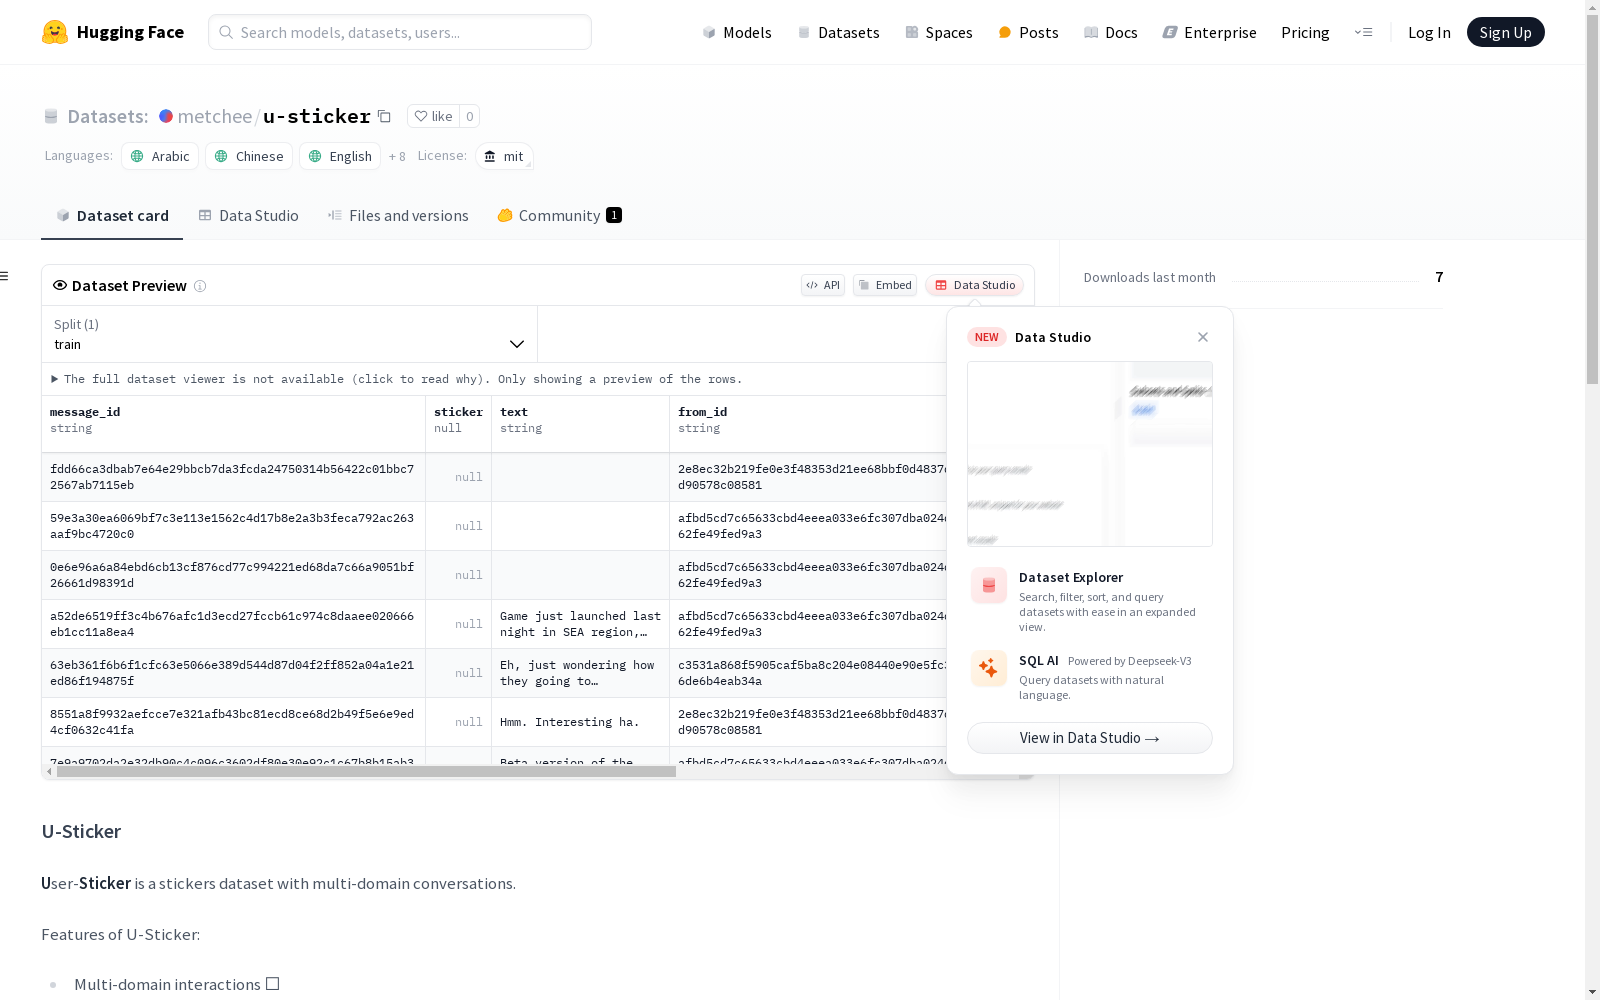1600x1000 pixels.
Task: Click the SQL AI sparkle icon
Action: pyautogui.click(x=989, y=668)
